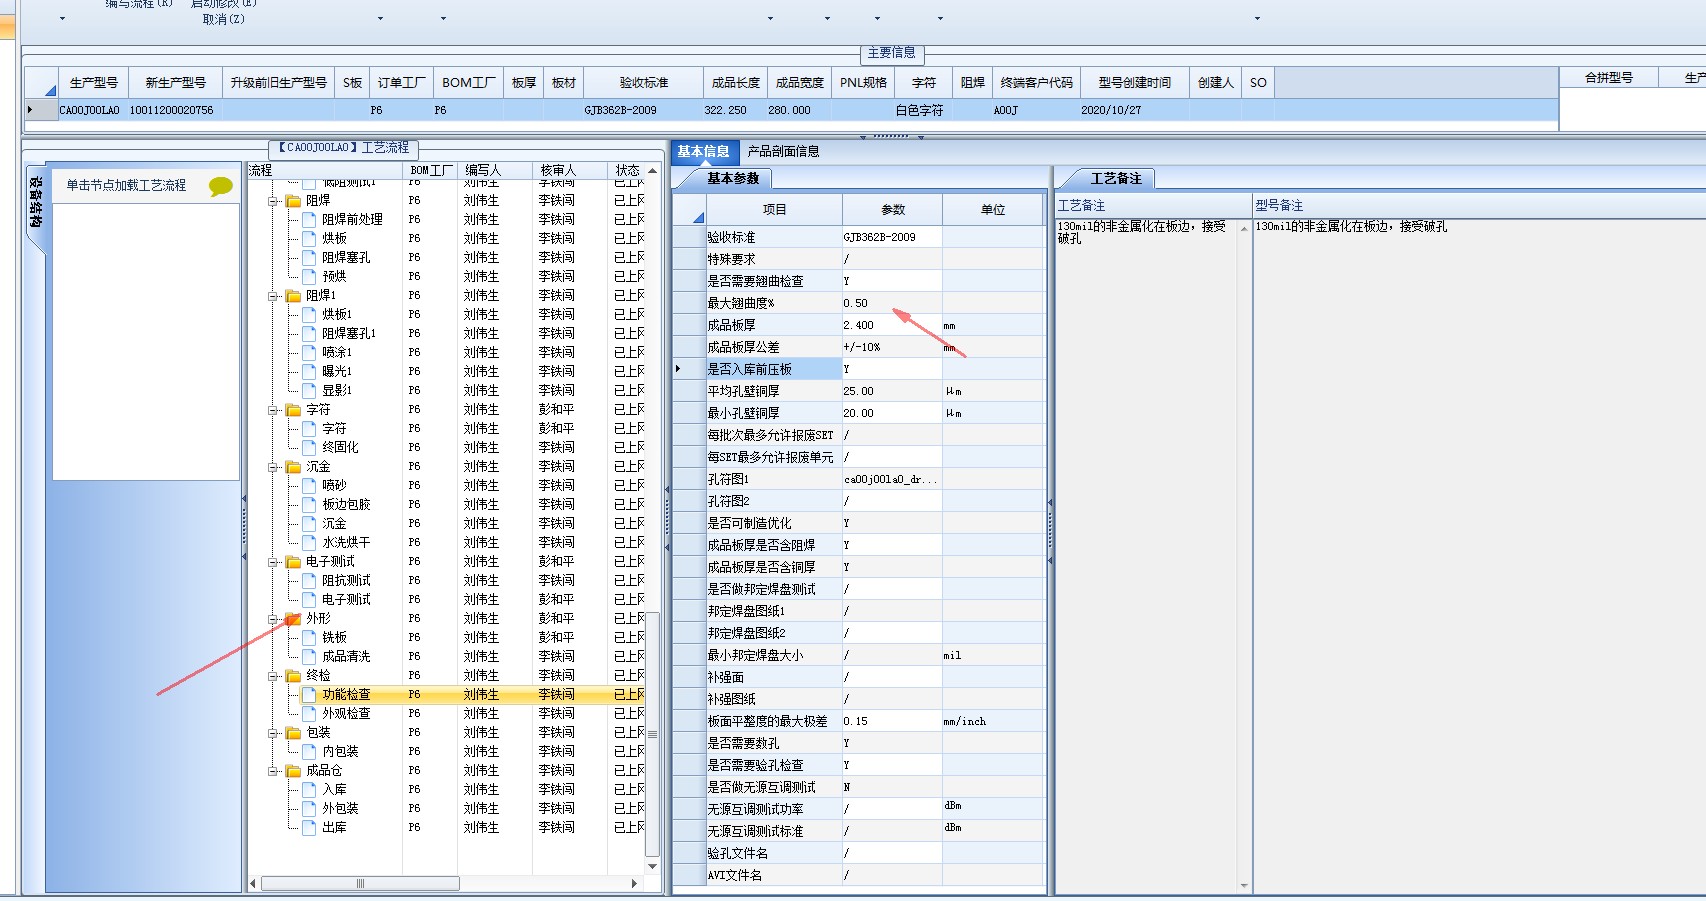
Task: Click the 显影1 document icon
Action: [310, 391]
